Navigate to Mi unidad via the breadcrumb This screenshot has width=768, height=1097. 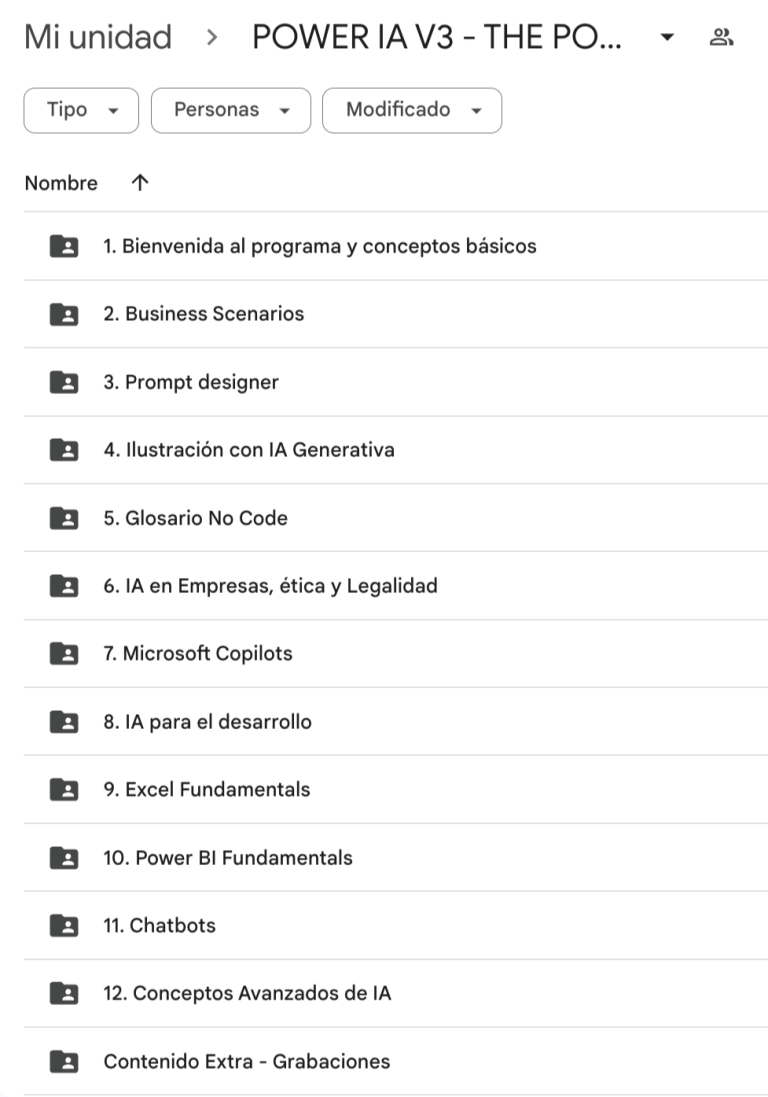pos(97,36)
